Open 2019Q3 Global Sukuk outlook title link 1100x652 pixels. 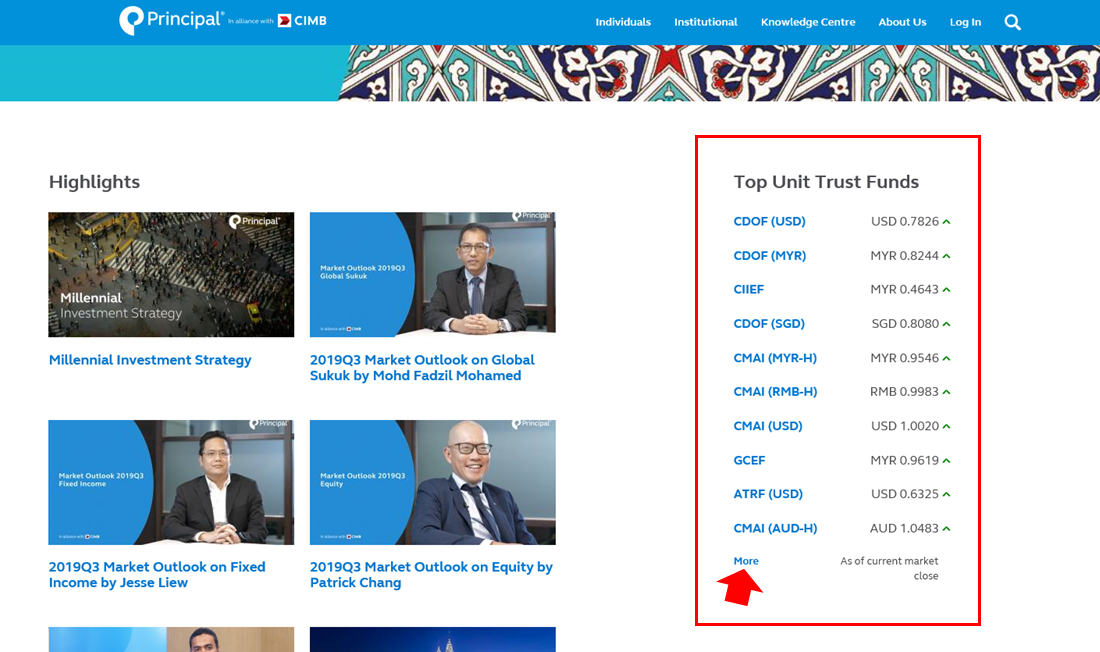point(422,368)
